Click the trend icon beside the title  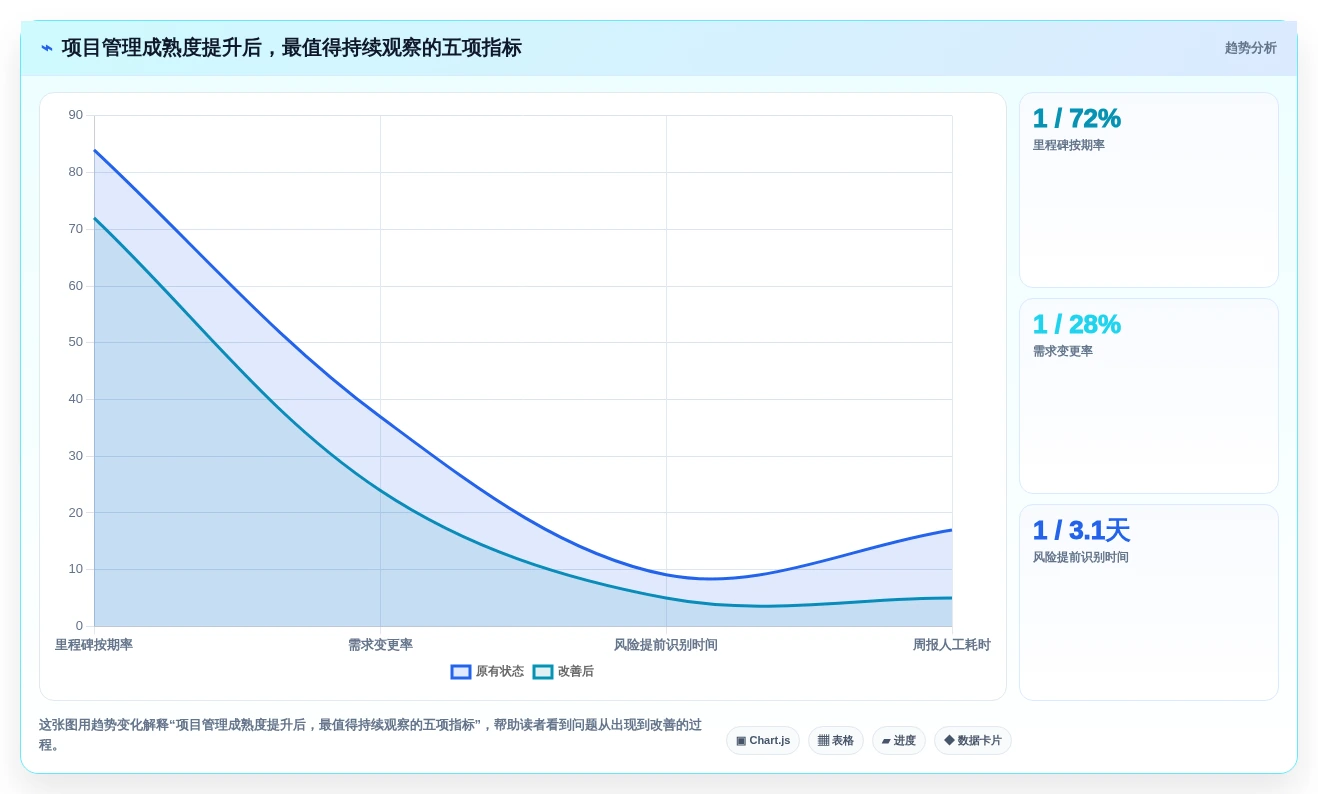point(47,48)
